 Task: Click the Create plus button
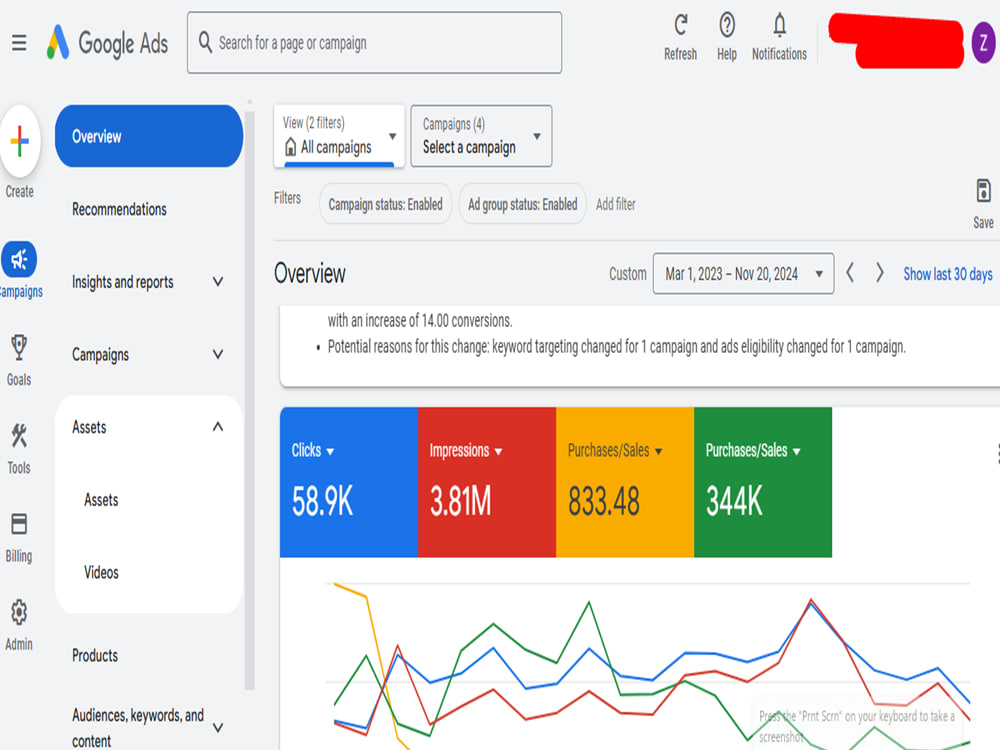tap(20, 141)
